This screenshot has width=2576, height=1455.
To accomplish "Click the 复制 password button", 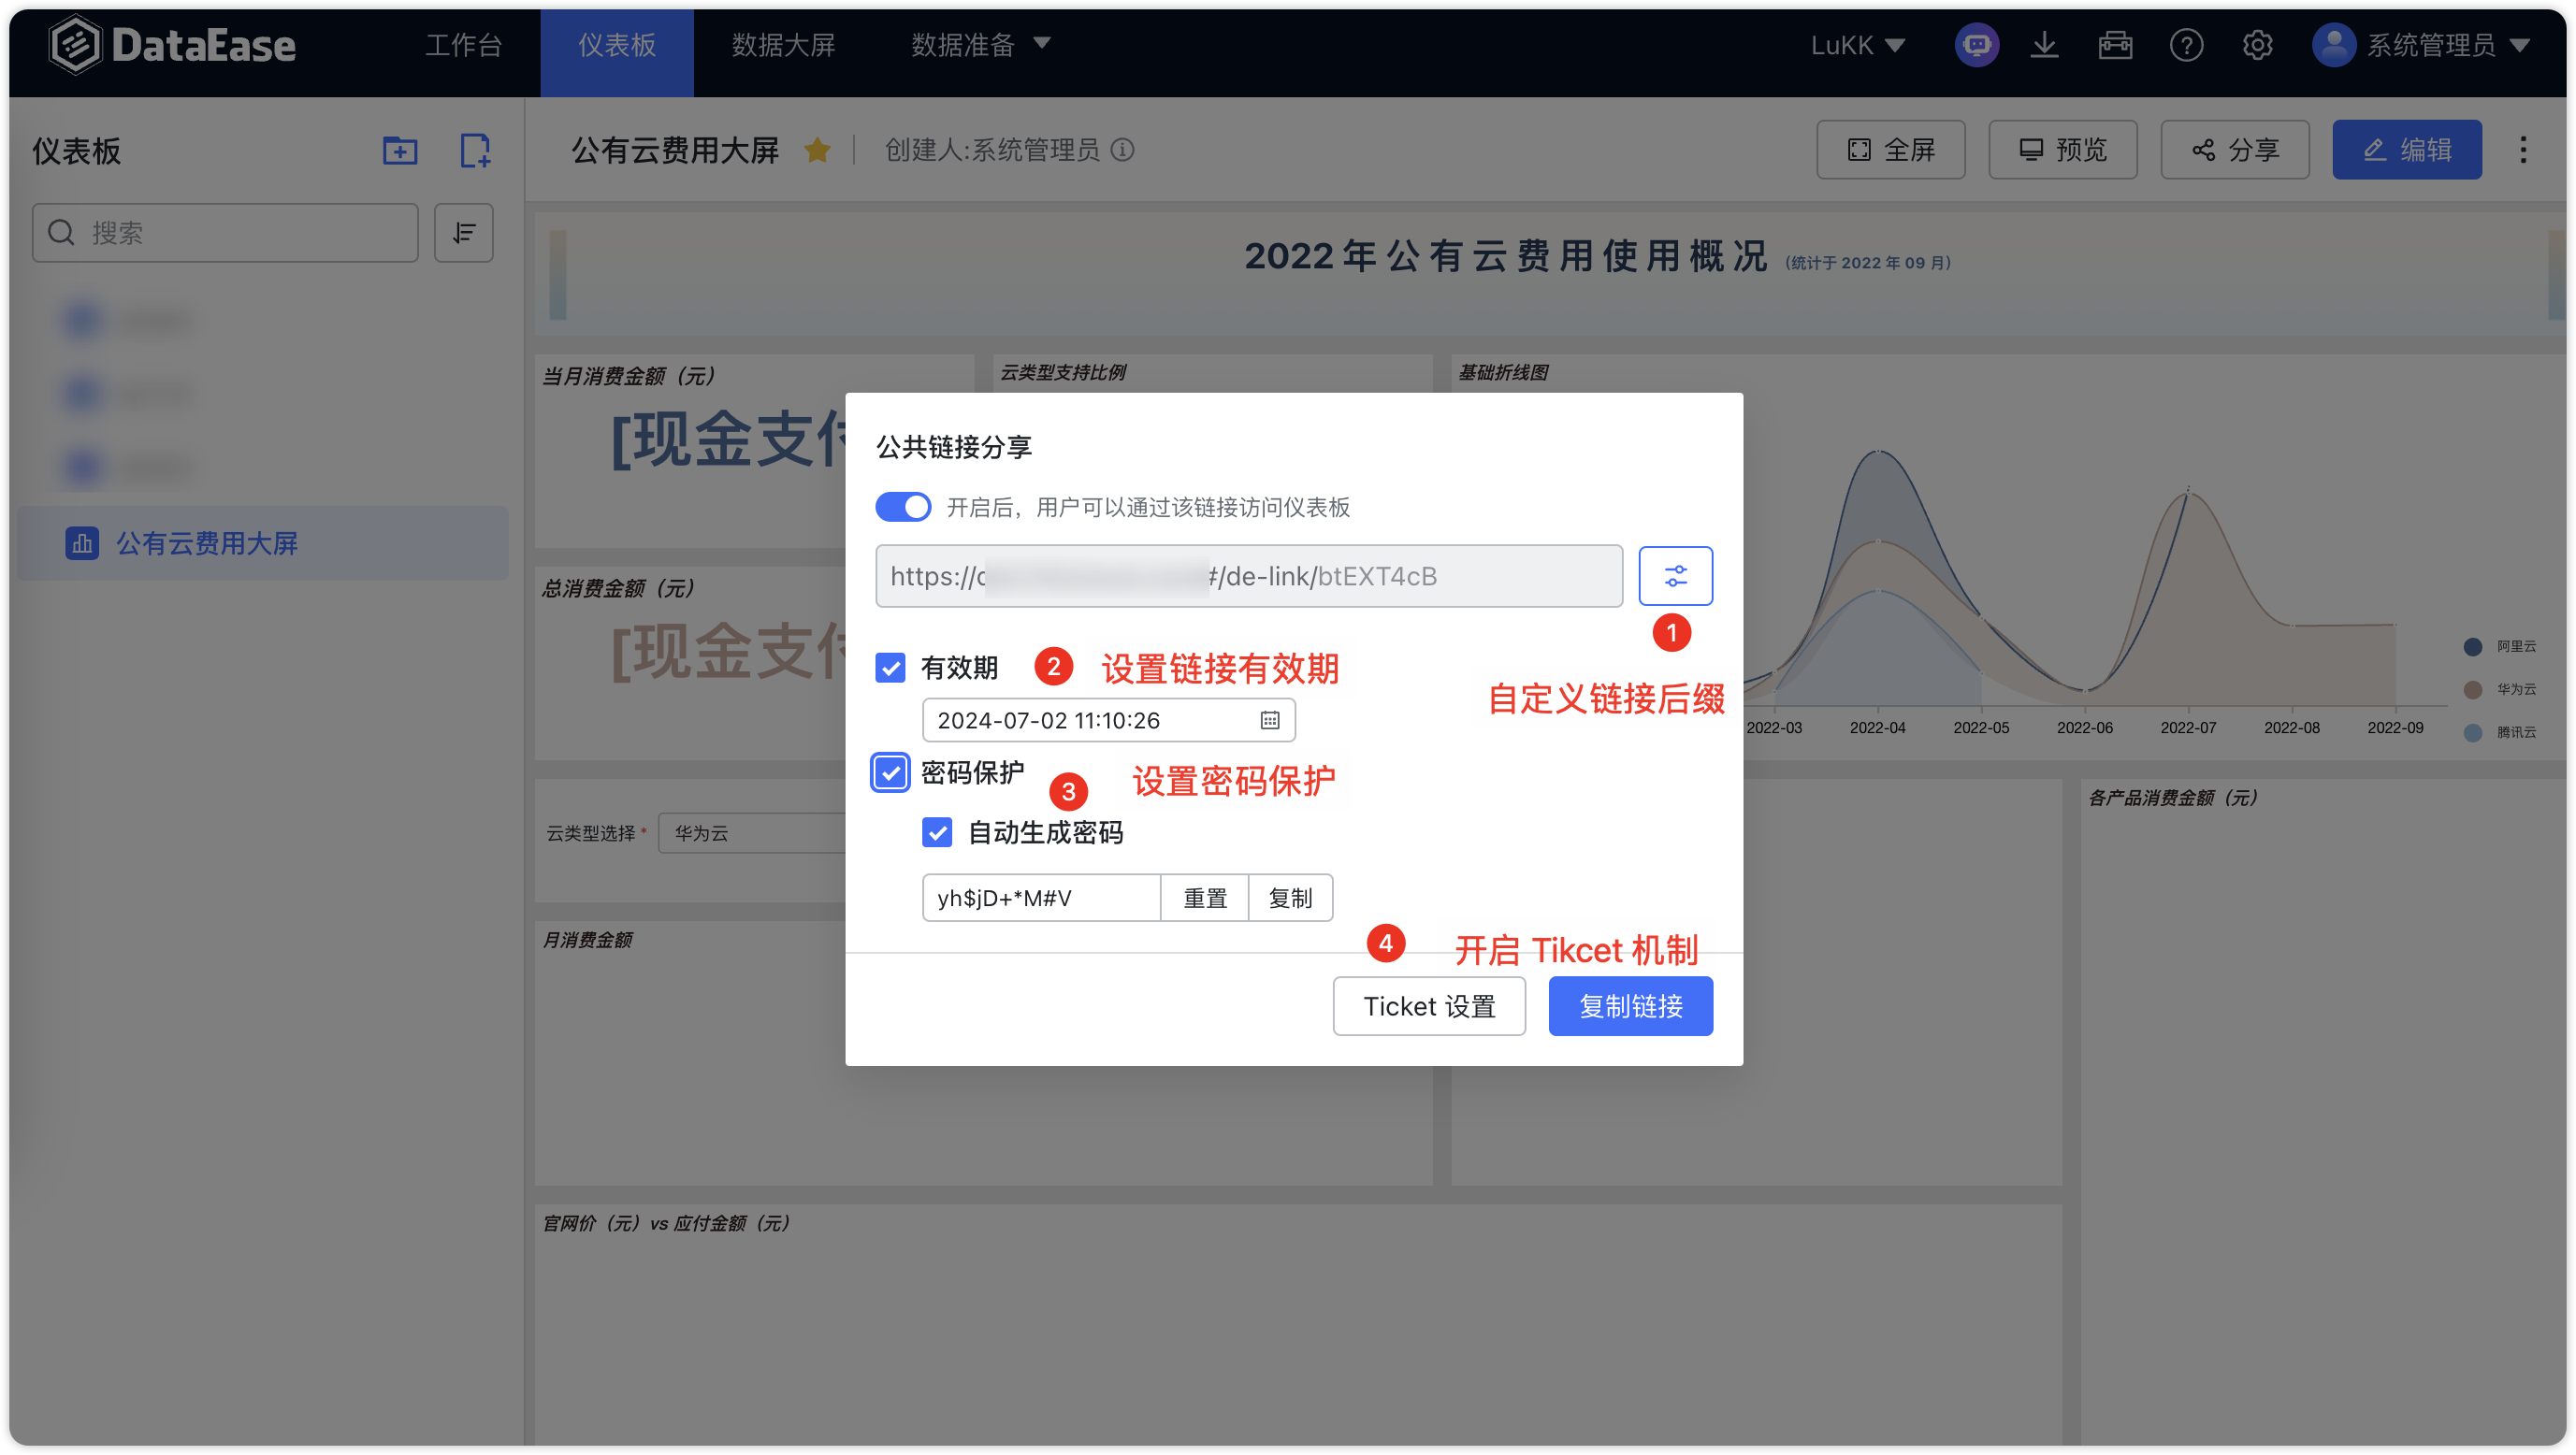I will [1290, 898].
